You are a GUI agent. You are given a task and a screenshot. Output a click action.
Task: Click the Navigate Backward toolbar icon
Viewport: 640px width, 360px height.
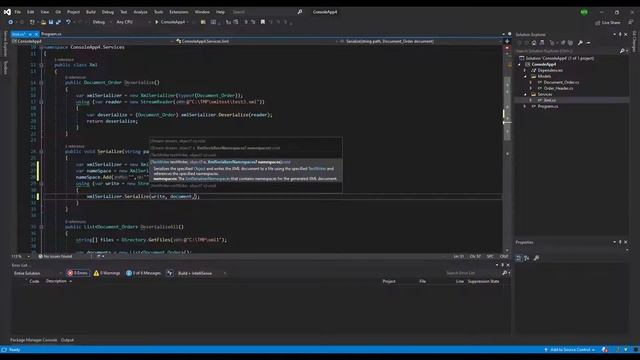click(x=11, y=22)
